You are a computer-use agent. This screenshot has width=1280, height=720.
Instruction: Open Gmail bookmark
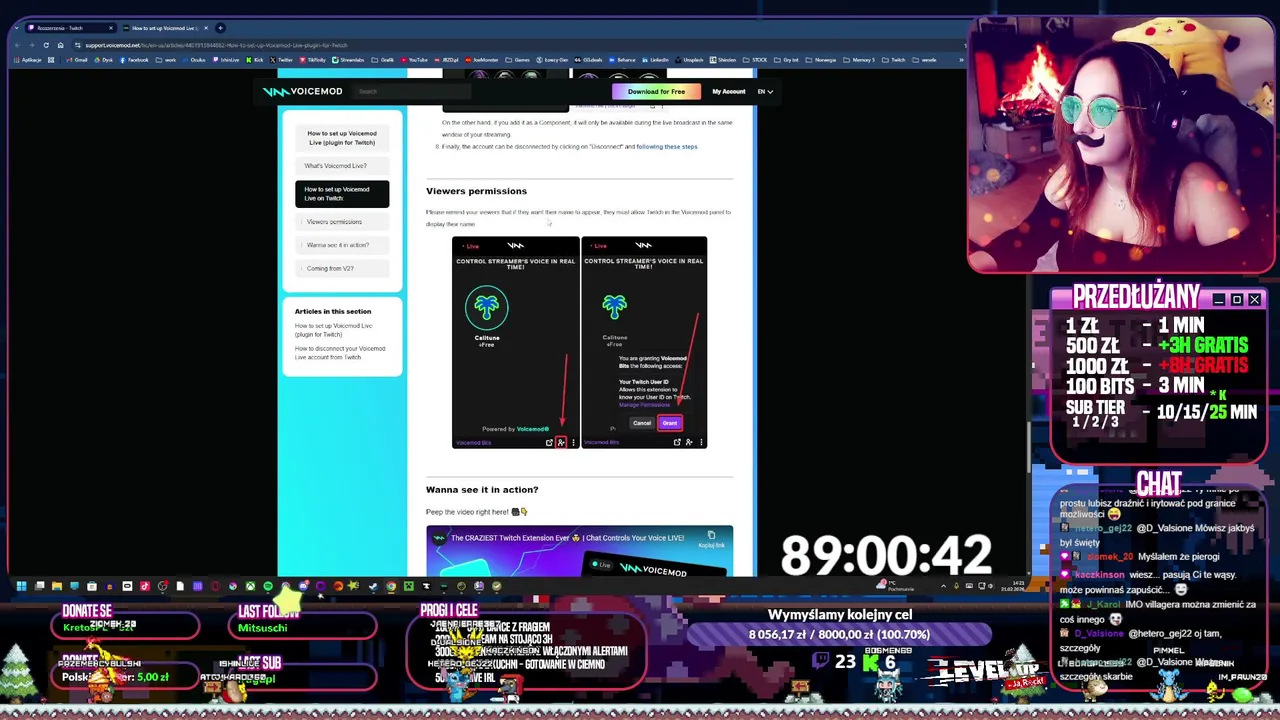77,60
